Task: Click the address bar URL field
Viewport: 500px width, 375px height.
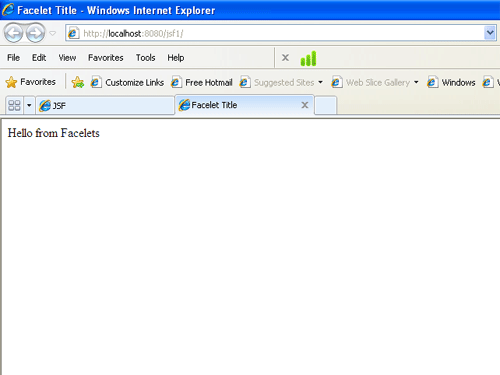Action: pos(281,33)
